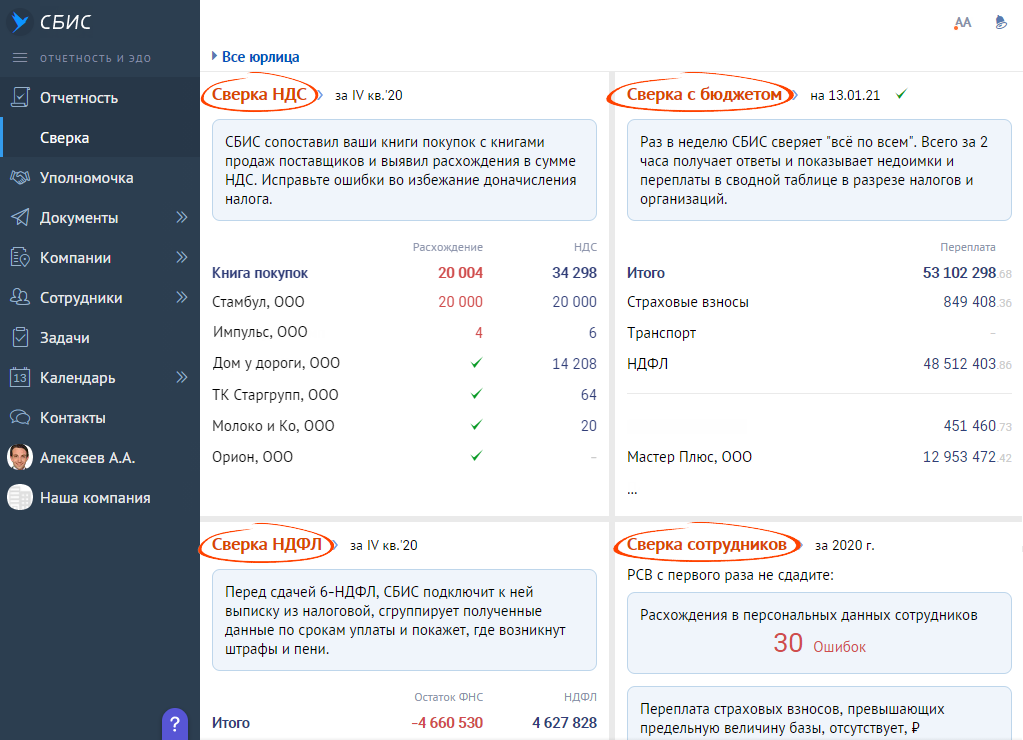Open the Сверка с бюджетом heading link
The image size is (1023, 740).
point(704,94)
